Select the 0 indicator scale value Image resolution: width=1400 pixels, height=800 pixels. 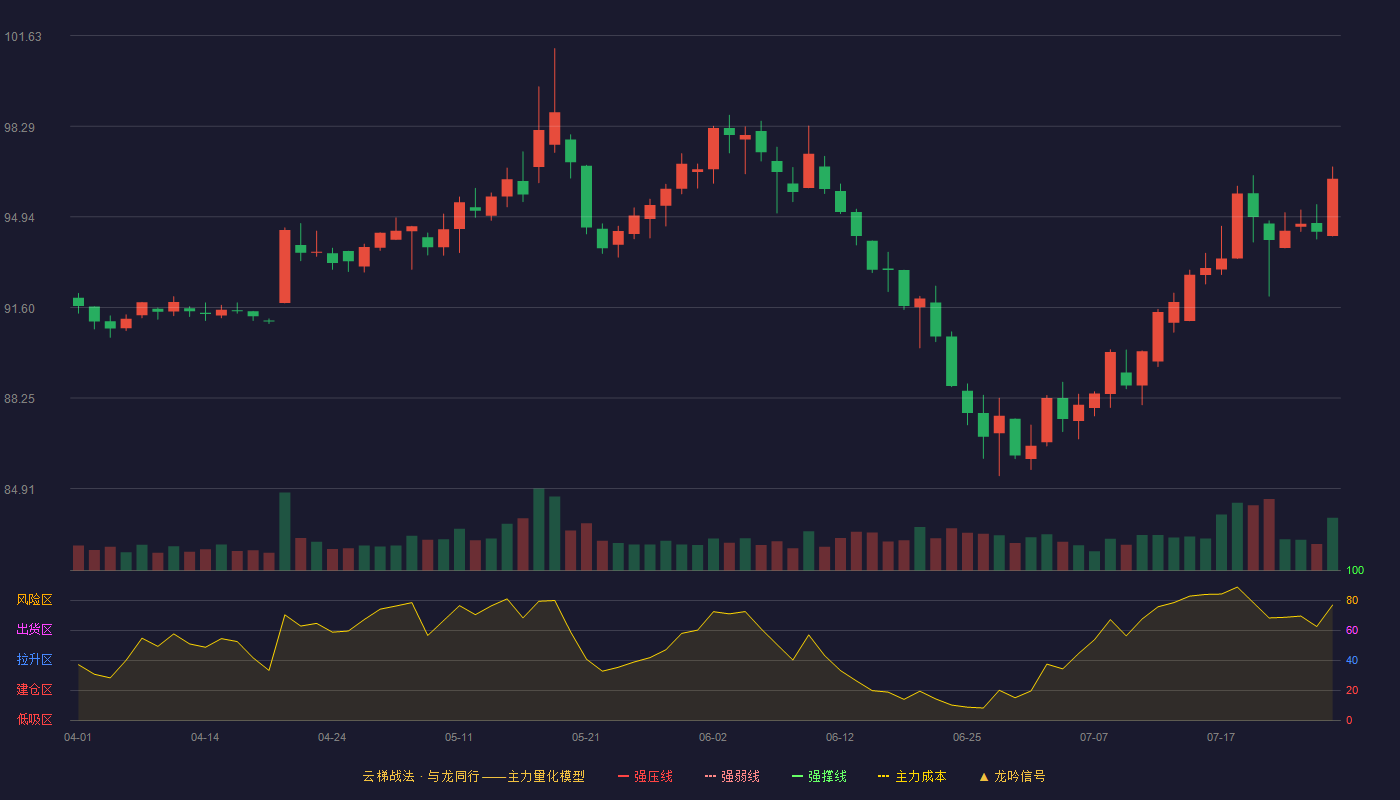tap(1349, 720)
